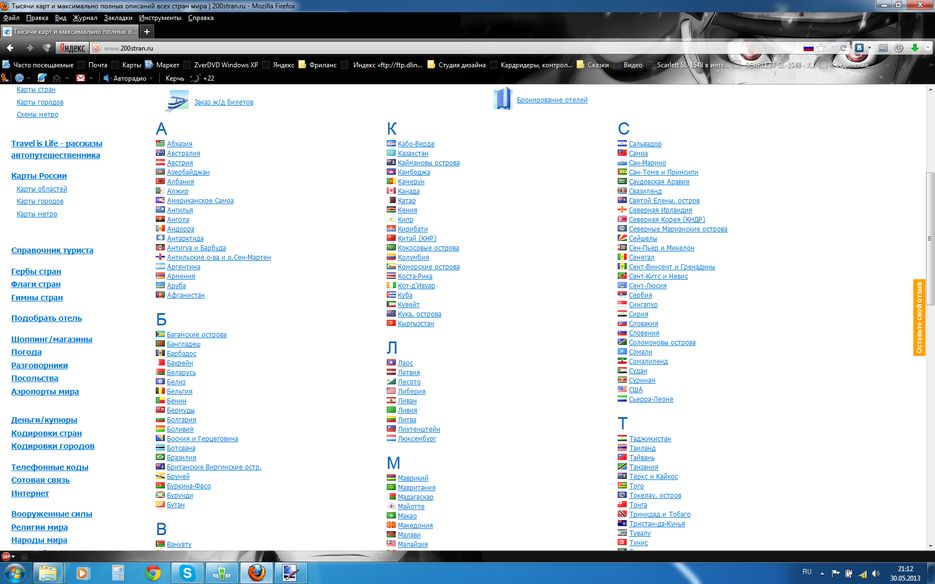Image resolution: width=935 pixels, height=584 pixels.
Task: Click the RU language indicator in tray
Action: tap(807, 572)
